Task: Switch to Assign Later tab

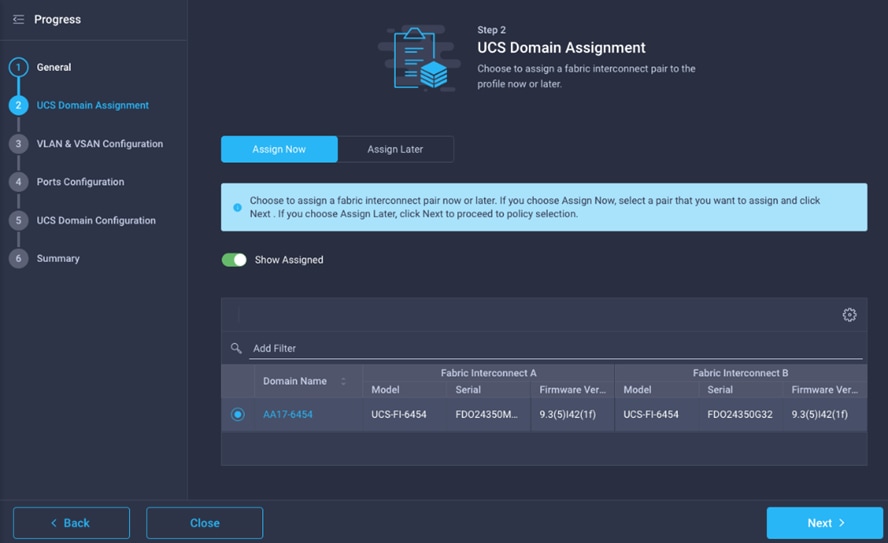Action: click(395, 149)
